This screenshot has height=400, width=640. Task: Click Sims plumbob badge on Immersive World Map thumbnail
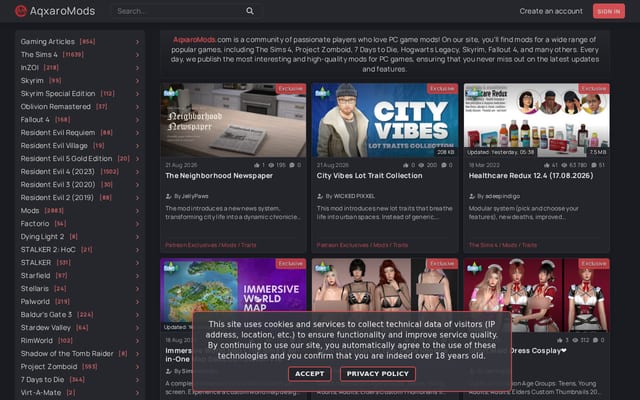[x=169, y=268]
